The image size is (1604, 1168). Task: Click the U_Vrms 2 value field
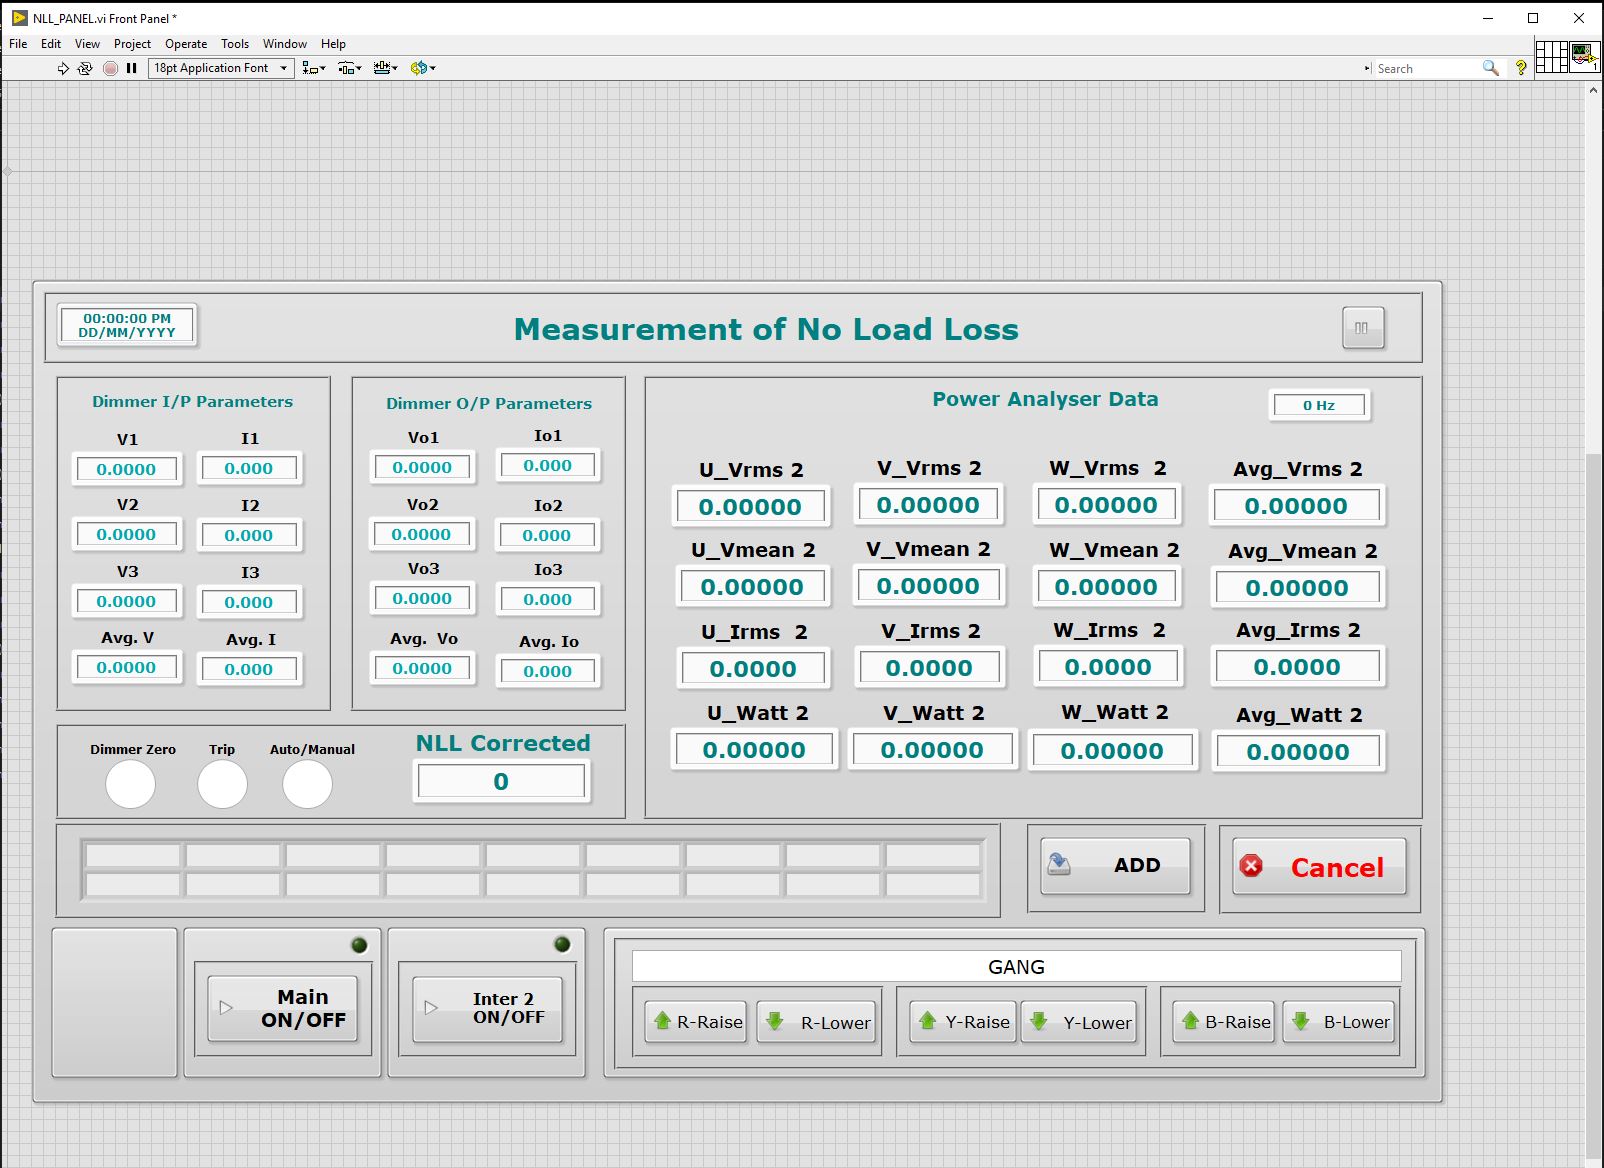(x=750, y=507)
